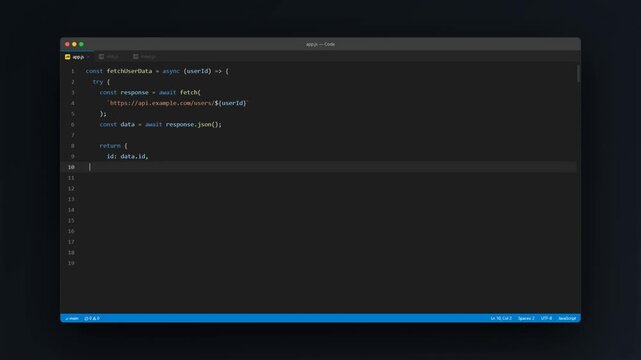Click the 'try' keyword on line 2
This screenshot has width=641, height=360.
[x=98, y=82]
